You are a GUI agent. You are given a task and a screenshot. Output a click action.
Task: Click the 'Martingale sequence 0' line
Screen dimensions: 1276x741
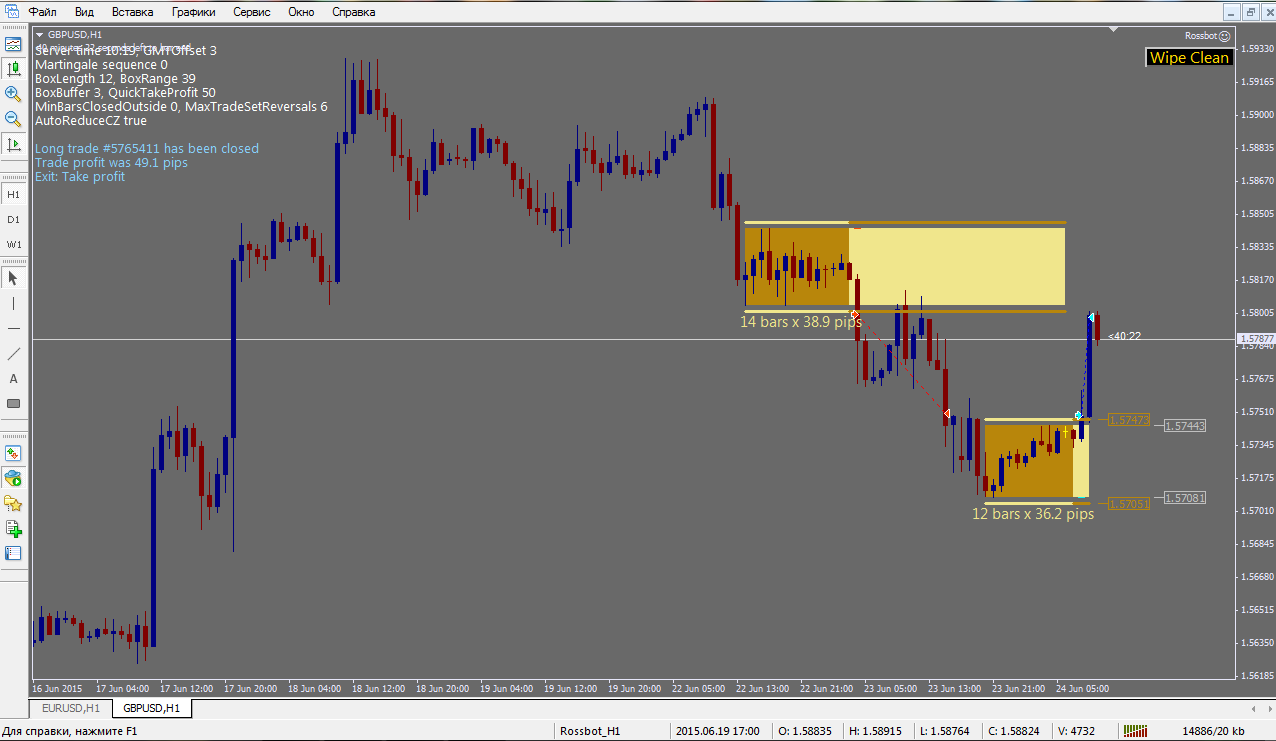101,64
